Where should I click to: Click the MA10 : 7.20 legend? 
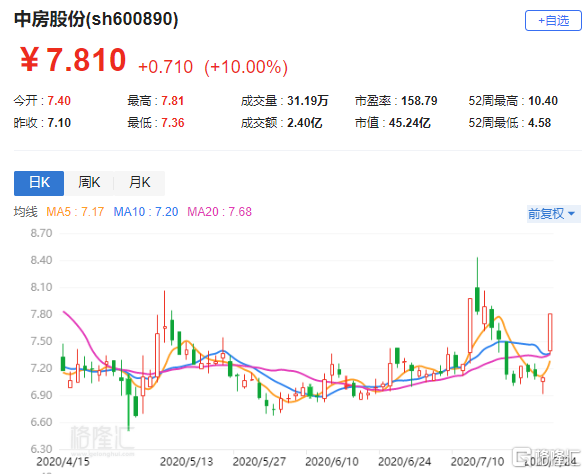click(146, 212)
